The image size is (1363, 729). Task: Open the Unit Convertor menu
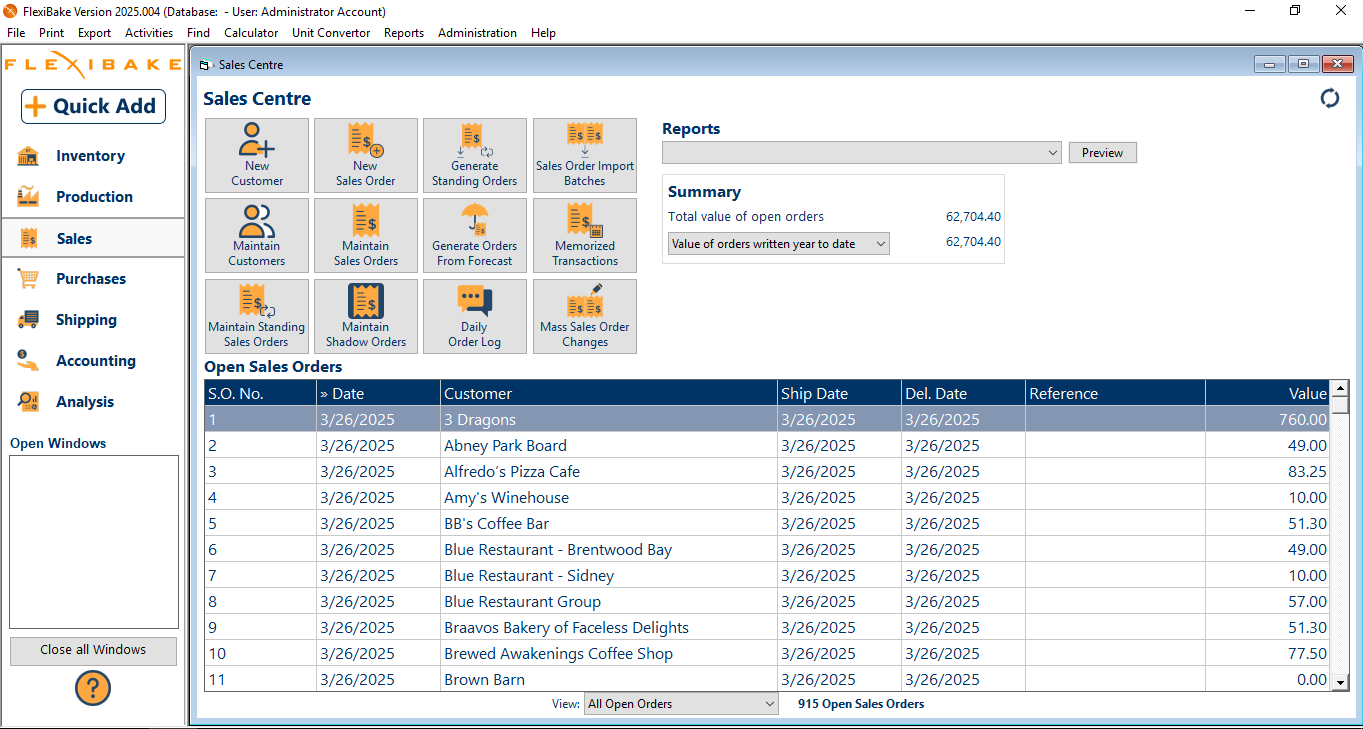[x=331, y=33]
